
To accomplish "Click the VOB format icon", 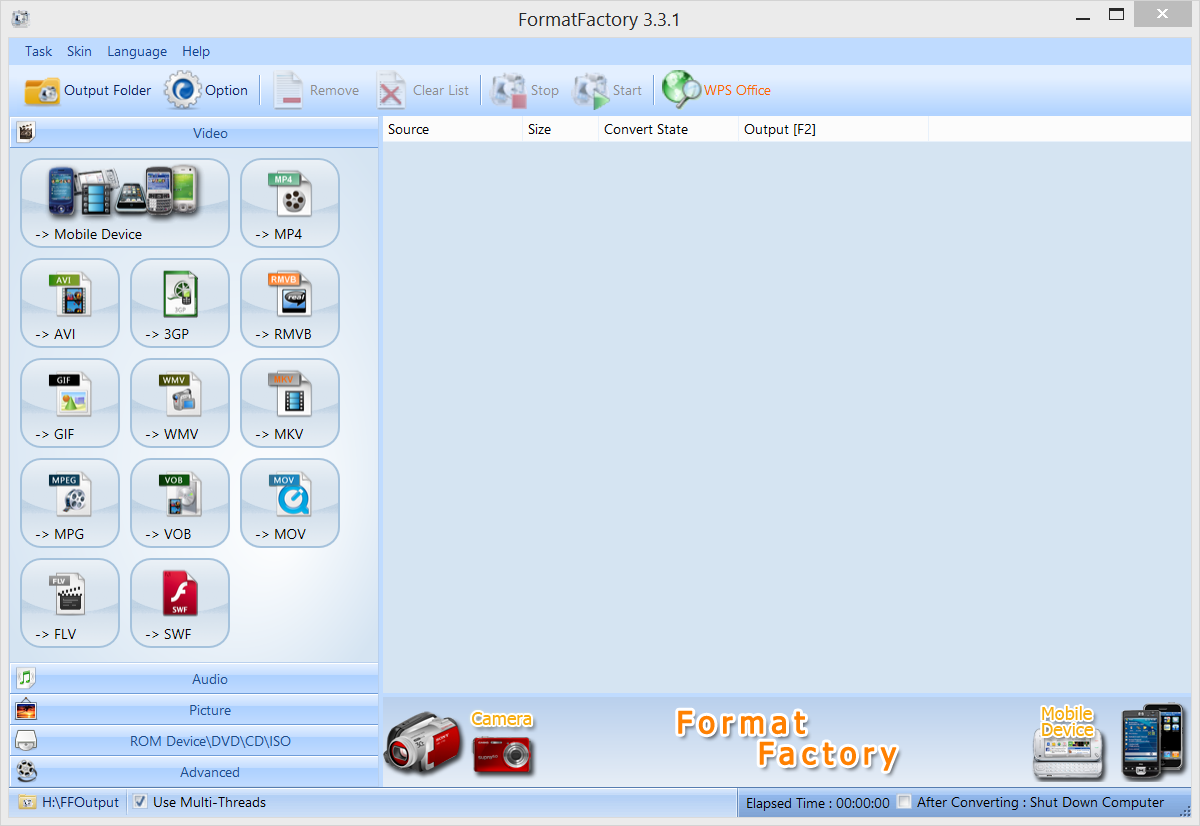I will click(180, 503).
